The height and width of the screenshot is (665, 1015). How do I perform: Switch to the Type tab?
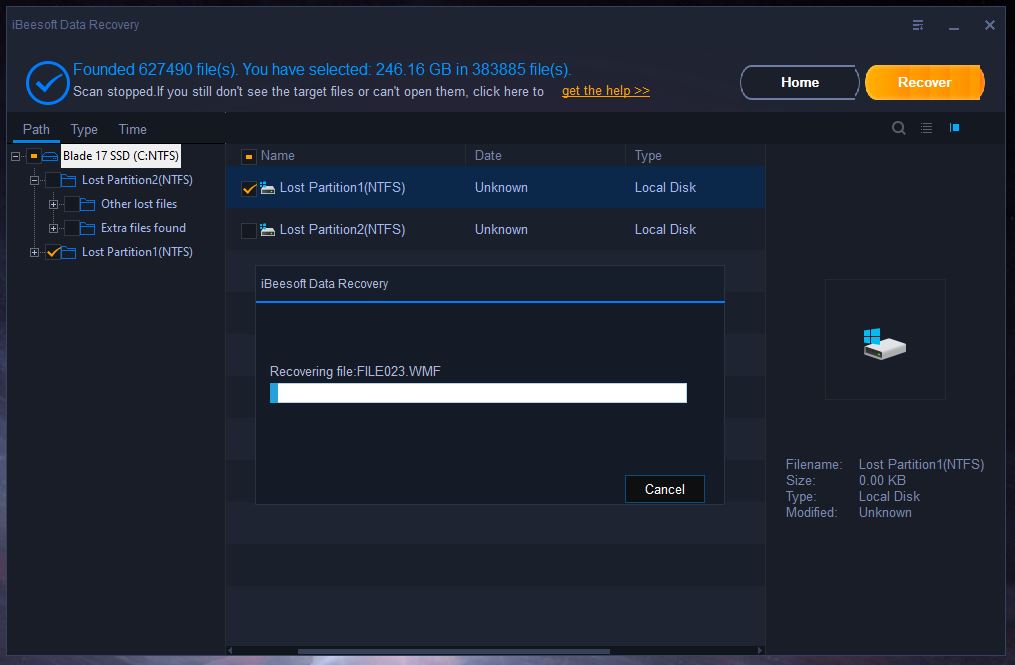click(x=84, y=129)
